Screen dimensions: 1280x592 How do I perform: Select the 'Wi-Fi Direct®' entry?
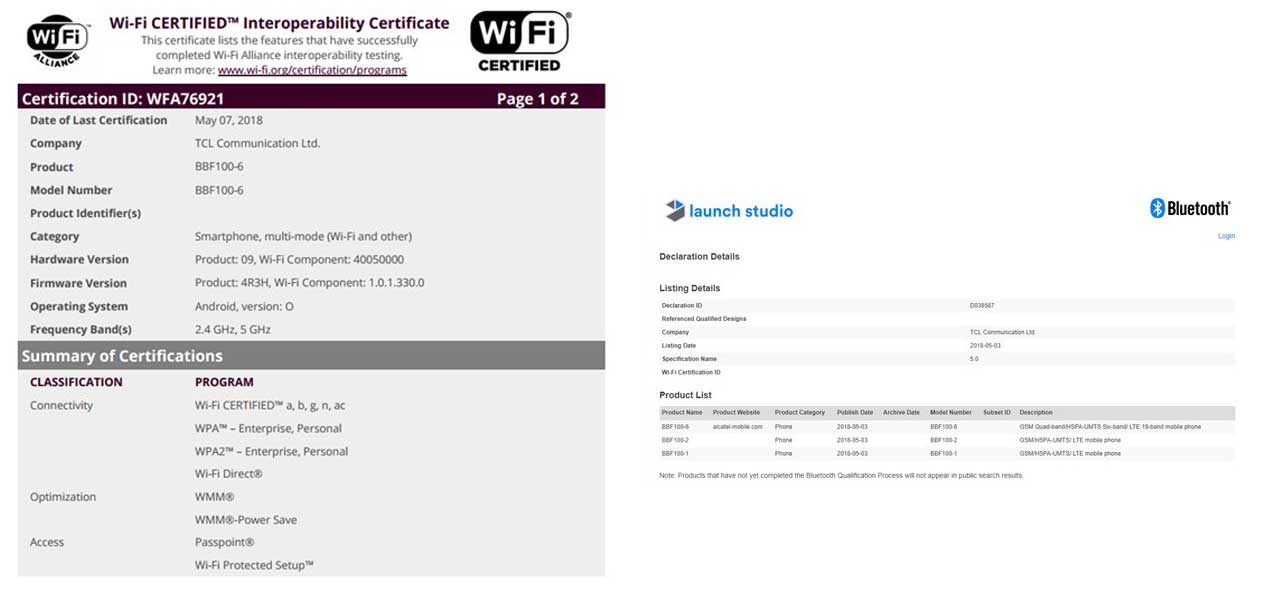[229, 474]
